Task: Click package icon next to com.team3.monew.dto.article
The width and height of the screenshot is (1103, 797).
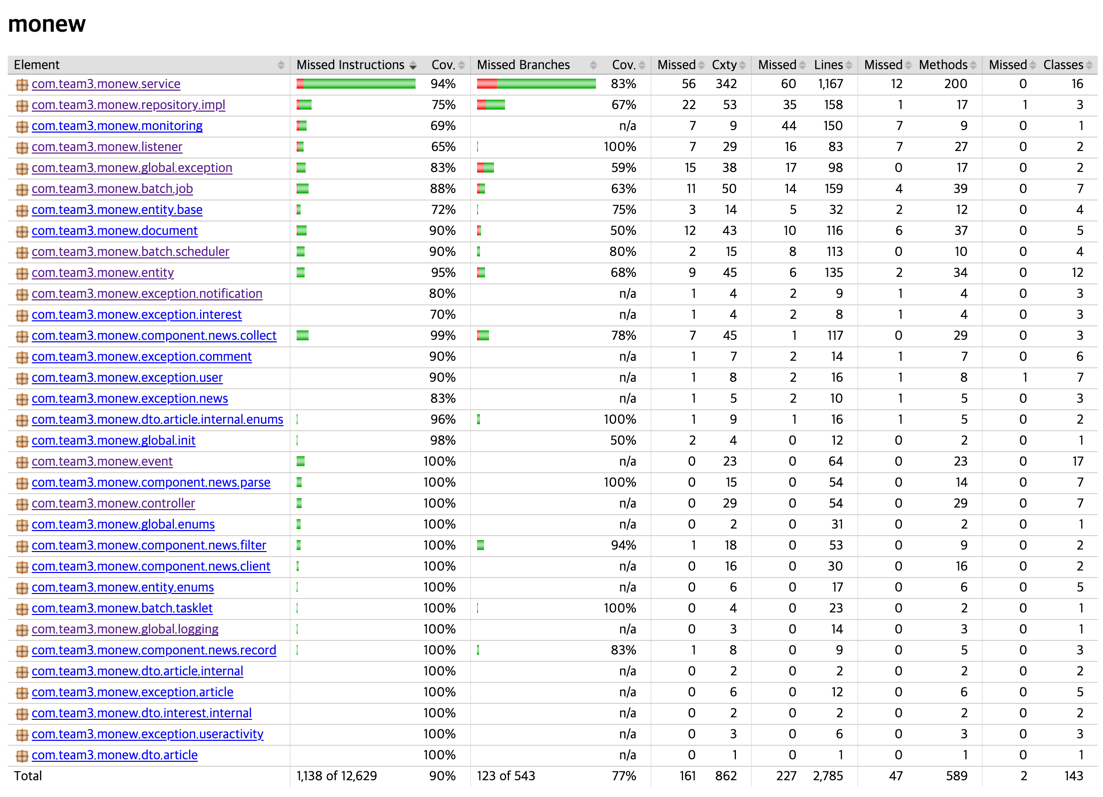Action: [x=22, y=755]
